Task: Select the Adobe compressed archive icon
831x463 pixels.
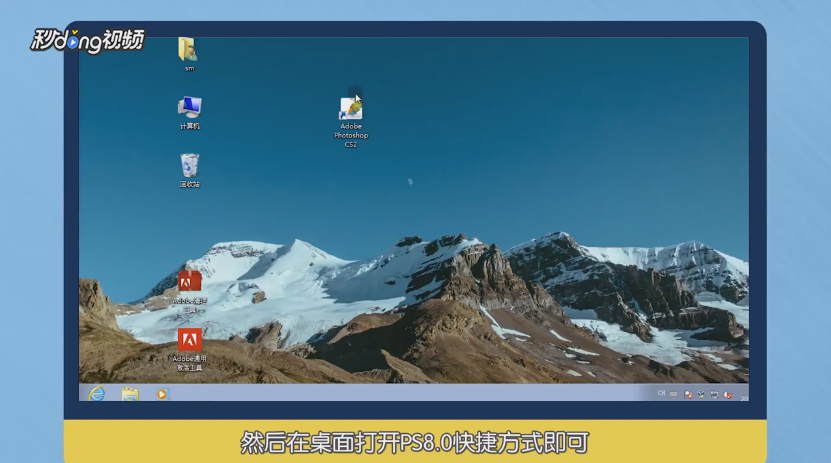Action: click(189, 281)
